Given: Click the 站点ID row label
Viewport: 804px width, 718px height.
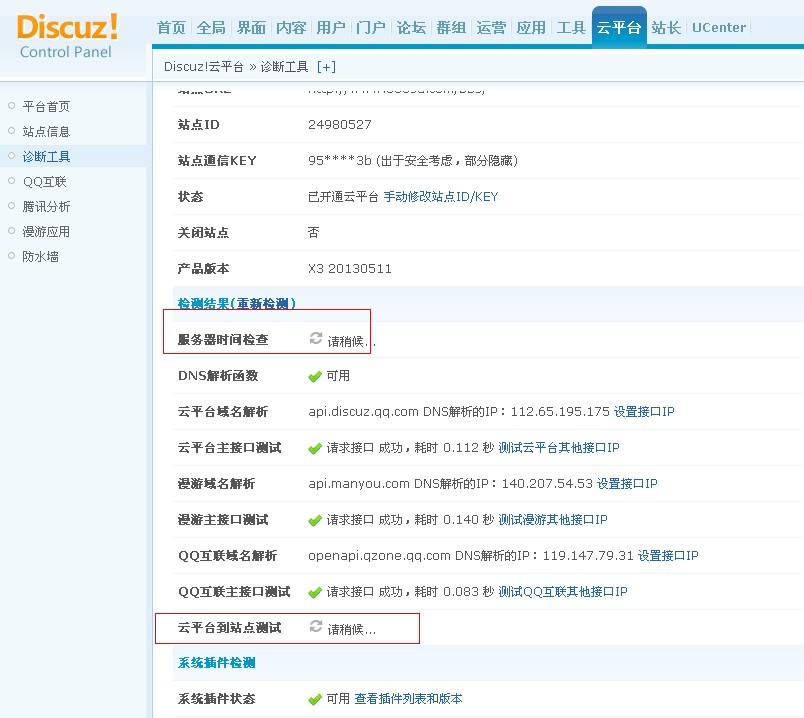Looking at the screenshot, I should point(198,125).
